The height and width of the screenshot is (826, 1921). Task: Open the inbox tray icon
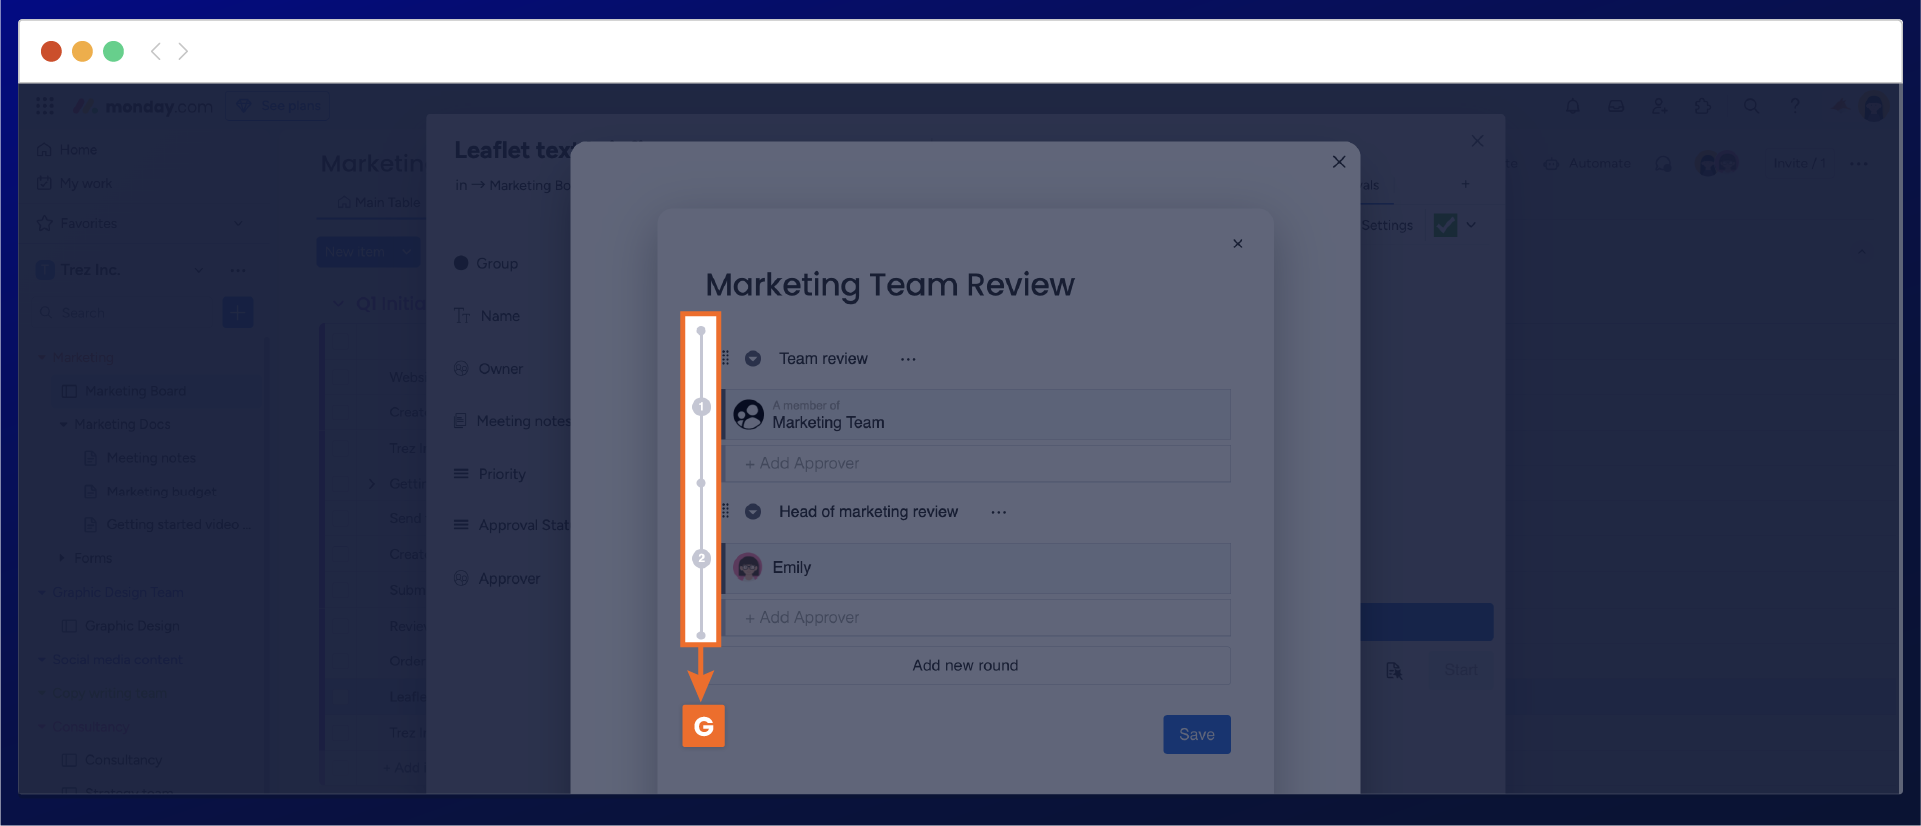[x=1616, y=106]
